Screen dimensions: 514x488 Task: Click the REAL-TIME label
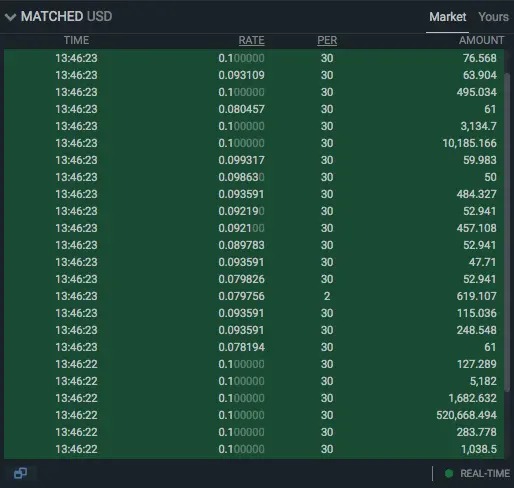485,473
